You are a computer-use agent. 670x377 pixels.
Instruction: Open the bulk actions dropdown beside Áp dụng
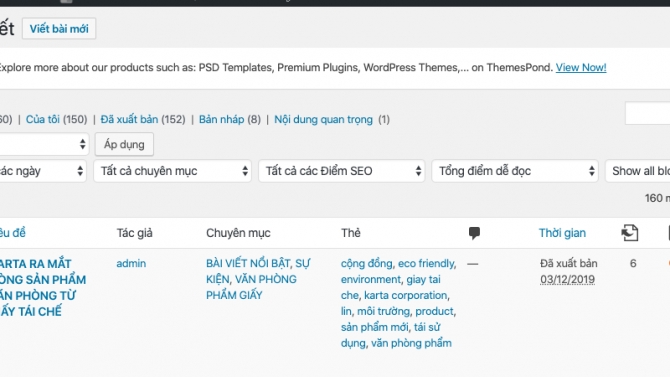(x=44, y=144)
